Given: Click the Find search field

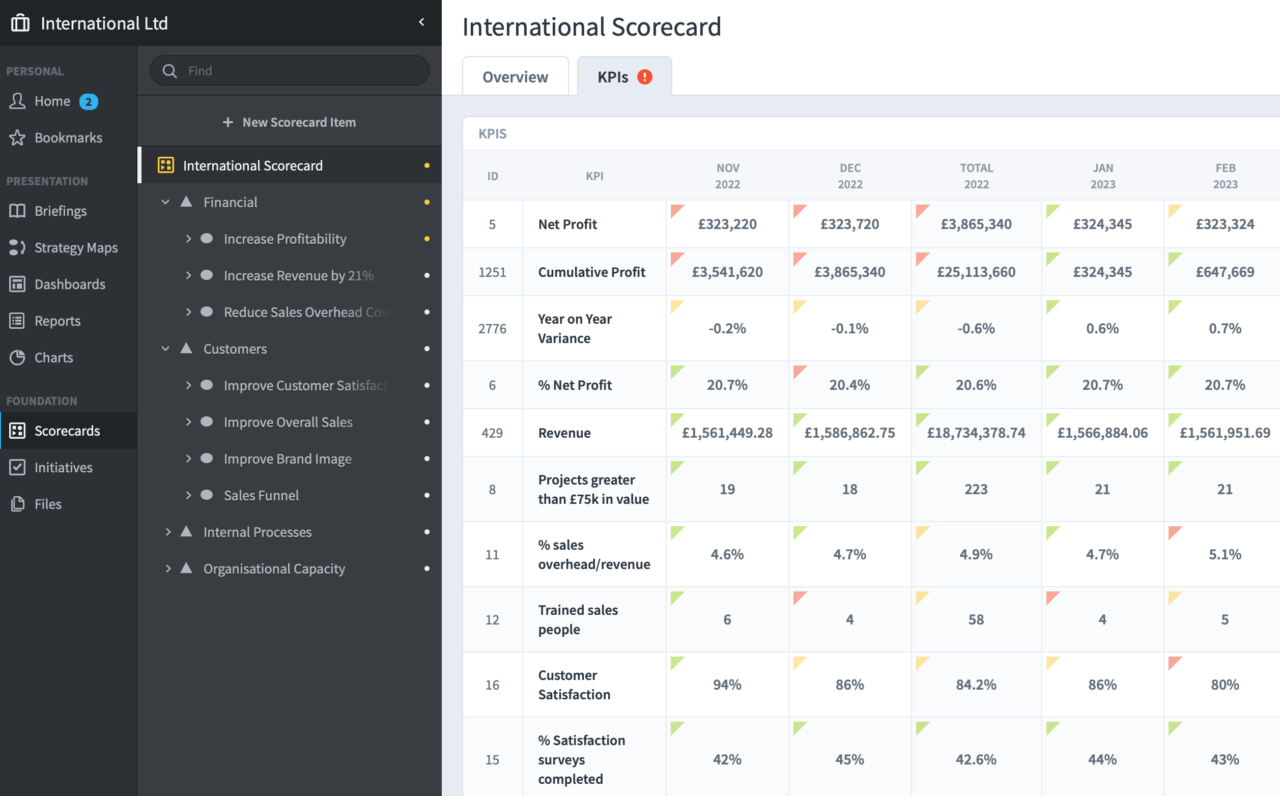Looking at the screenshot, I should (289, 70).
